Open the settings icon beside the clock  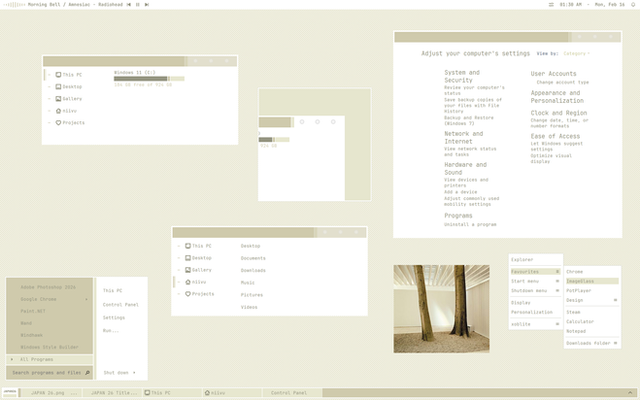(551, 4)
